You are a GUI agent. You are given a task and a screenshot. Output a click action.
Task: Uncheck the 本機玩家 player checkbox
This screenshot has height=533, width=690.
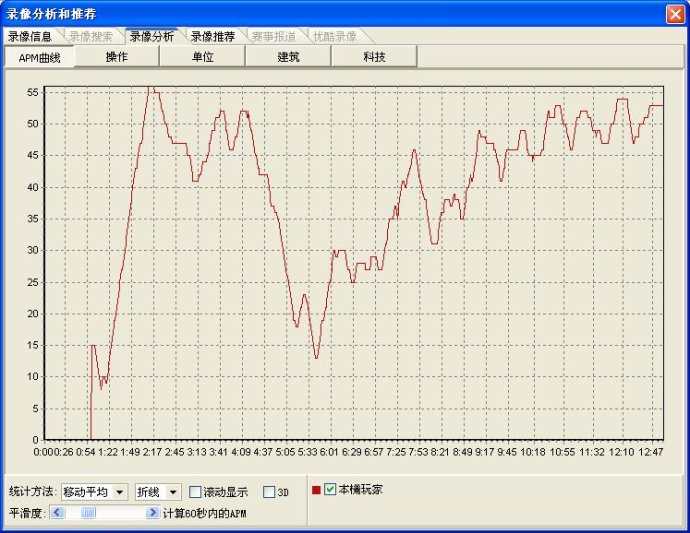point(330,490)
